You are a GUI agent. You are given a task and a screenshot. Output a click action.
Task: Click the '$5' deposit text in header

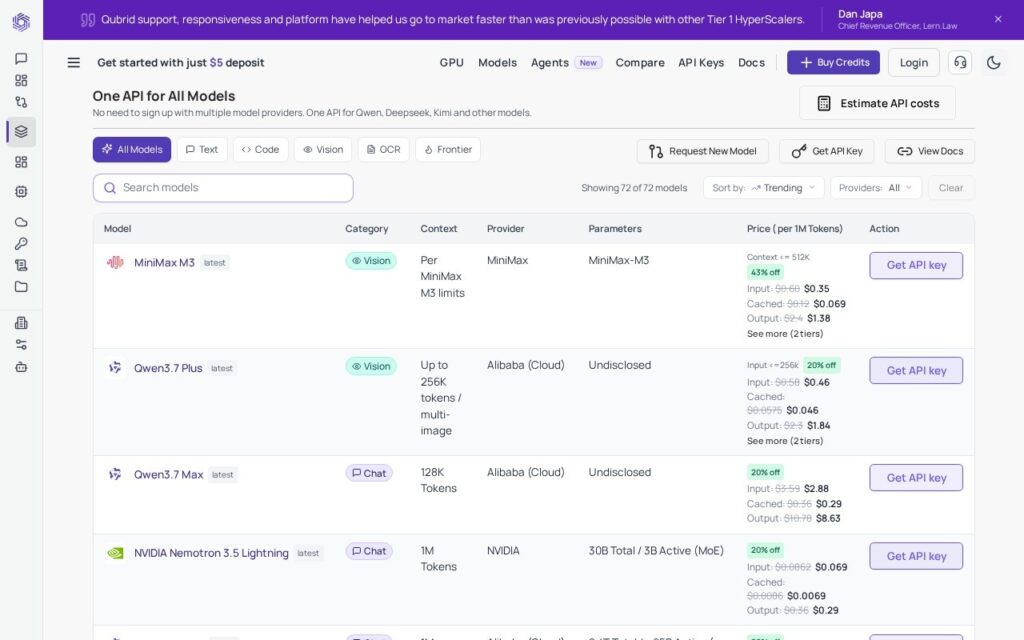click(216, 63)
